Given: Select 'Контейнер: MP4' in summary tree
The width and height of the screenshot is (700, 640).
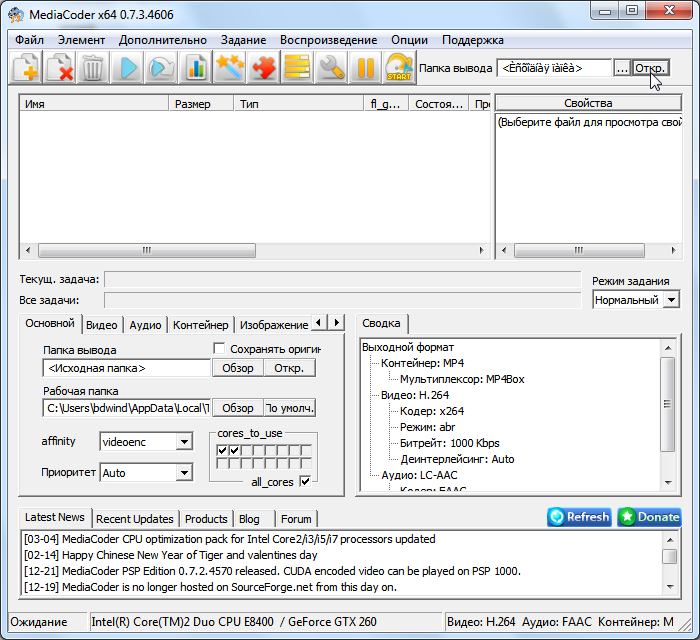Looking at the screenshot, I should (422, 363).
